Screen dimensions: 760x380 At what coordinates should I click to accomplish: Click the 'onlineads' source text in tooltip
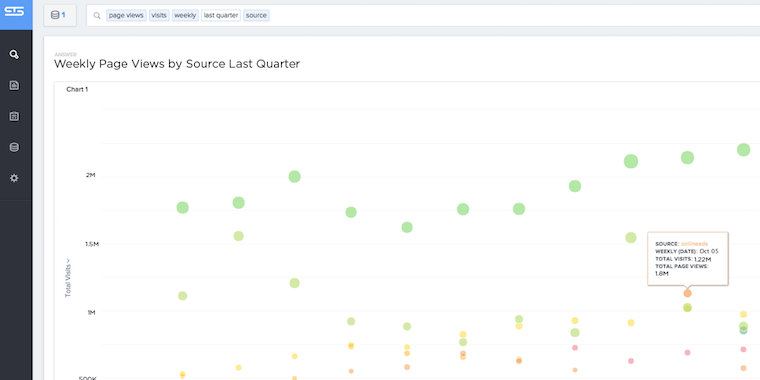tap(694, 244)
